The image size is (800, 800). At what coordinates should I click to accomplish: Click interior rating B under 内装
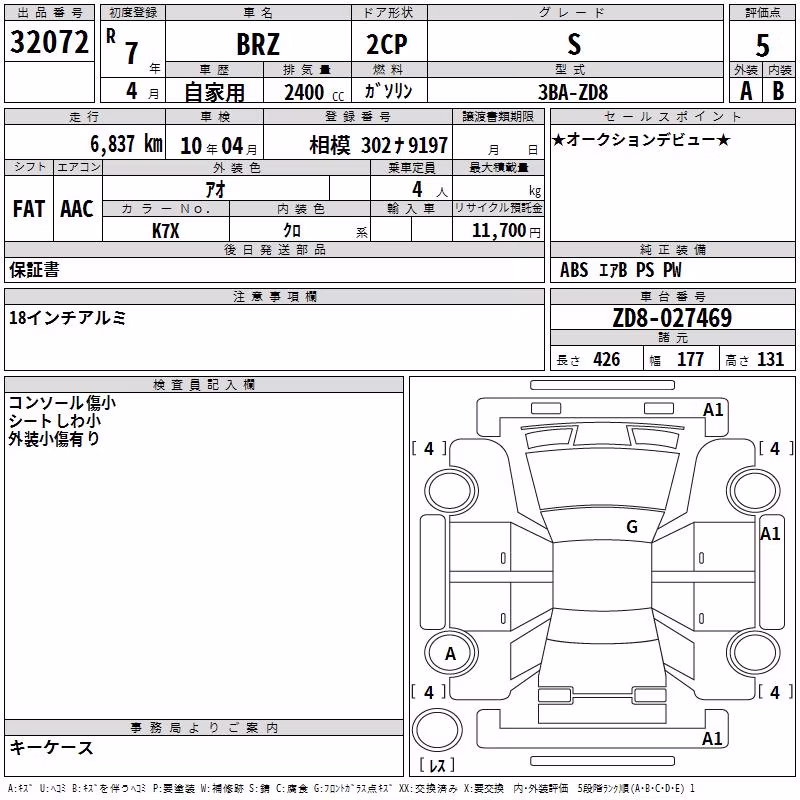click(x=779, y=91)
